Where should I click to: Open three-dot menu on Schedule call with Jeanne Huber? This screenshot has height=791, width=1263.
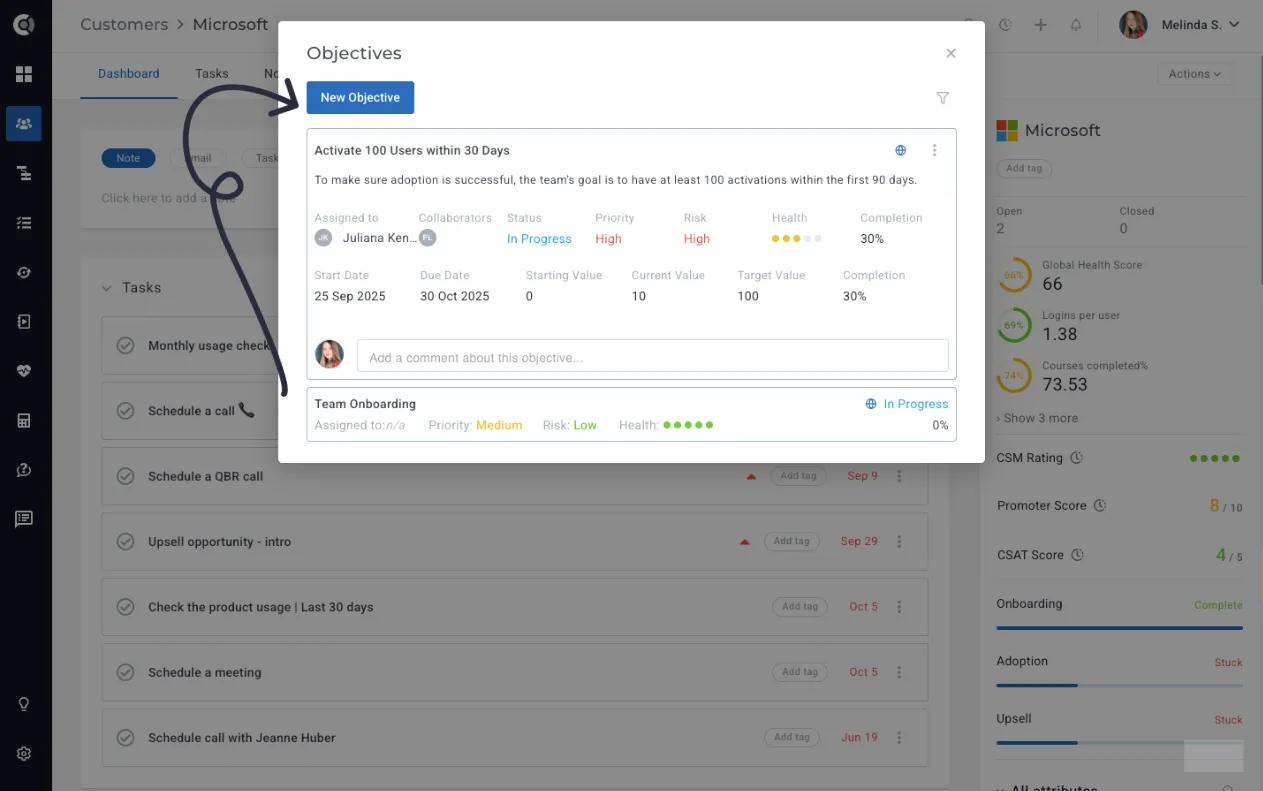pyautogui.click(x=899, y=737)
